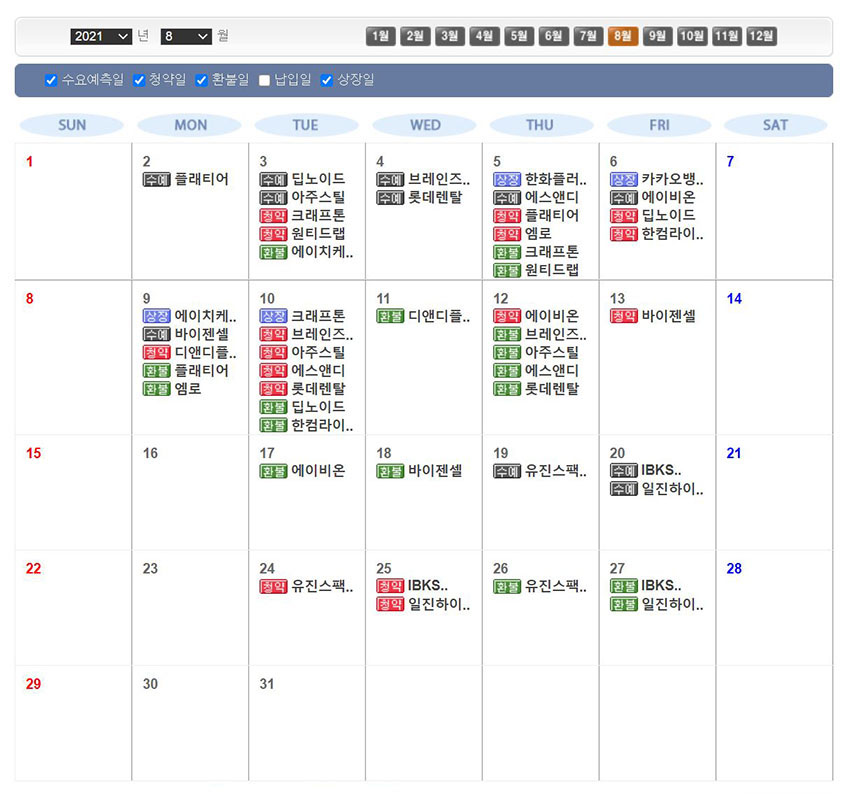This screenshot has width=850, height=798.
Task: Click the 청약 badge for 에이비온 on the 12th
Action: click(507, 316)
